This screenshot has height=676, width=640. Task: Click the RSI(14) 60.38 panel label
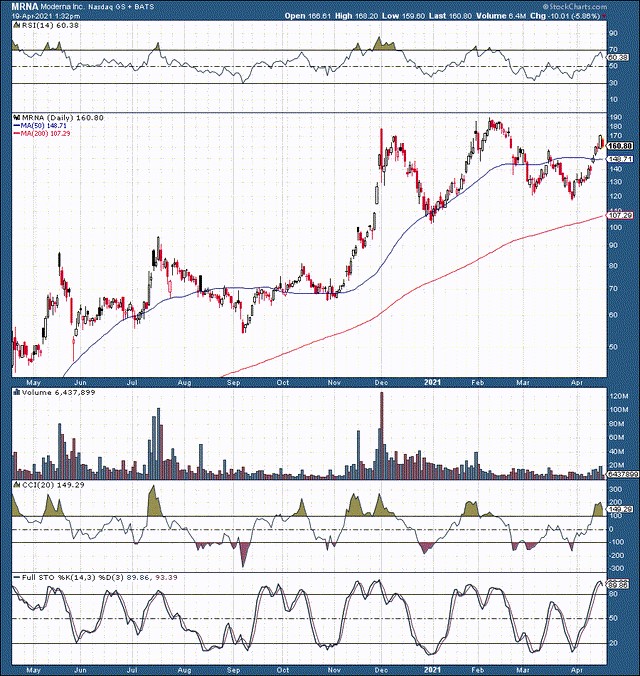tap(50, 26)
